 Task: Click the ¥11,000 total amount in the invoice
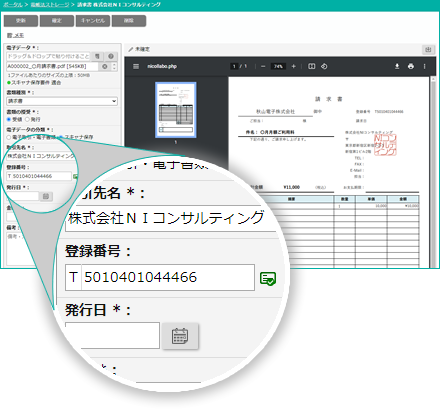(x=292, y=187)
